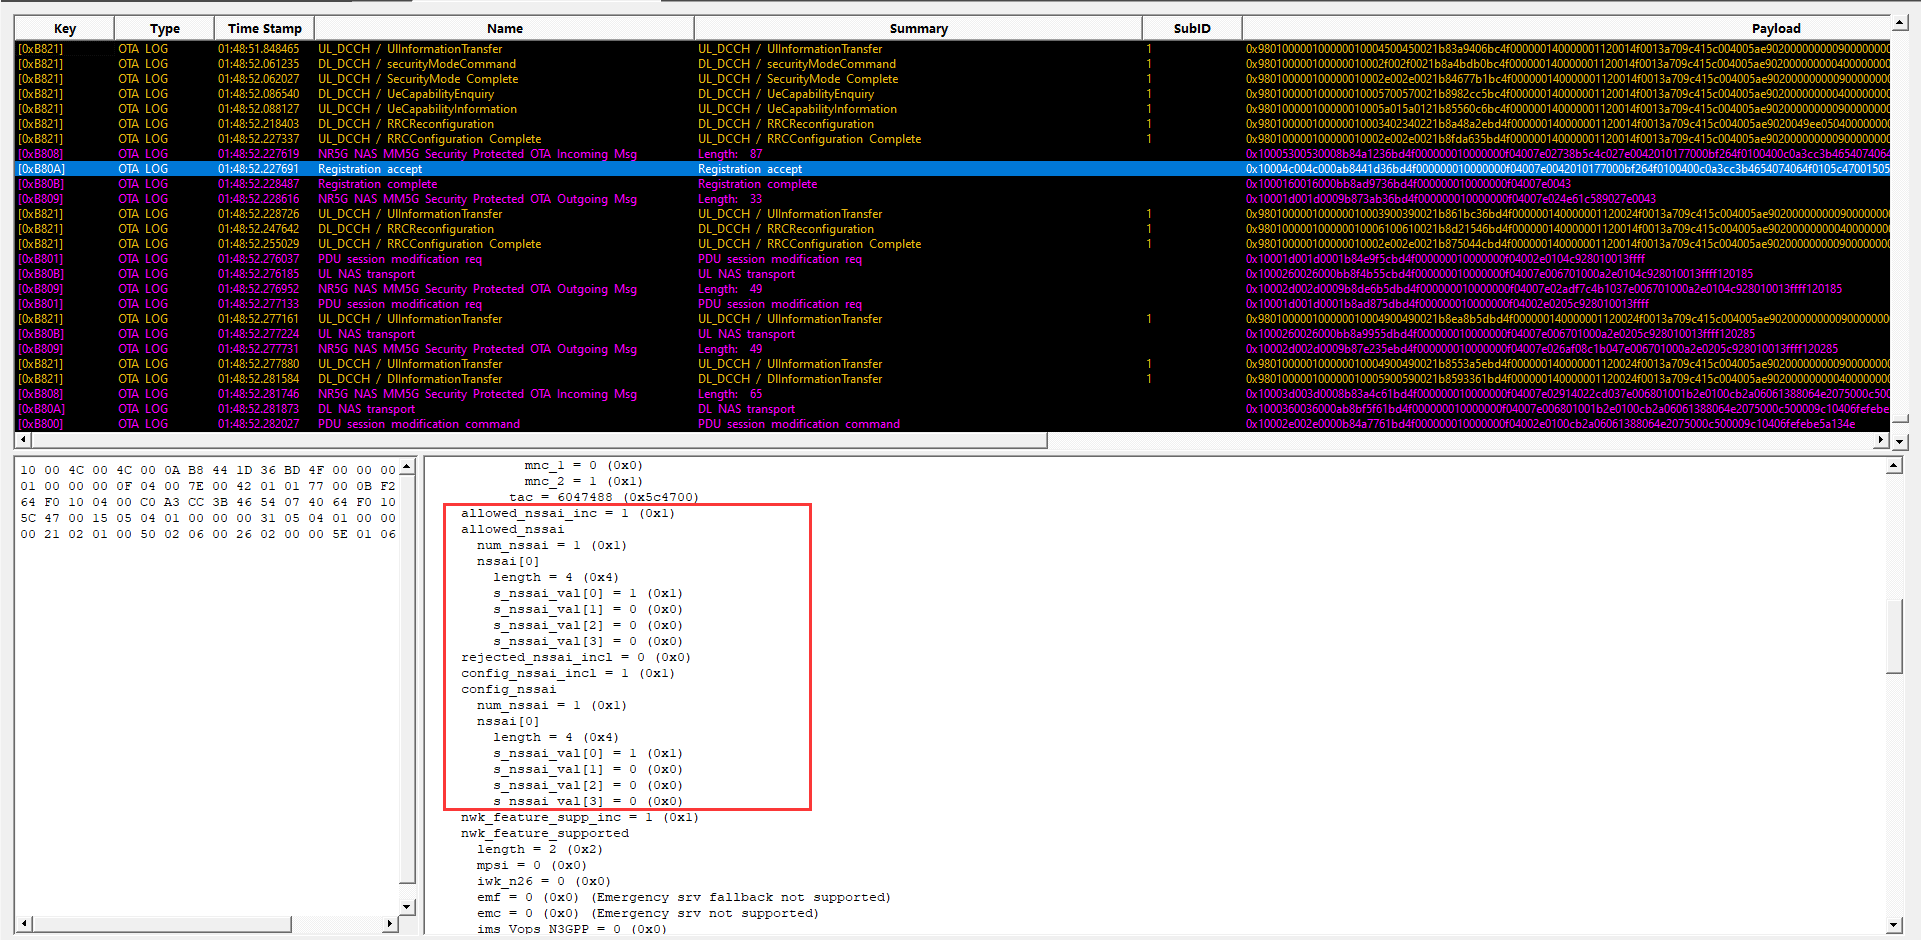Image resolution: width=1921 pixels, height=940 pixels.
Task: Click the line 'mnc_2 = 1 (0x1)'
Action: coord(583,481)
